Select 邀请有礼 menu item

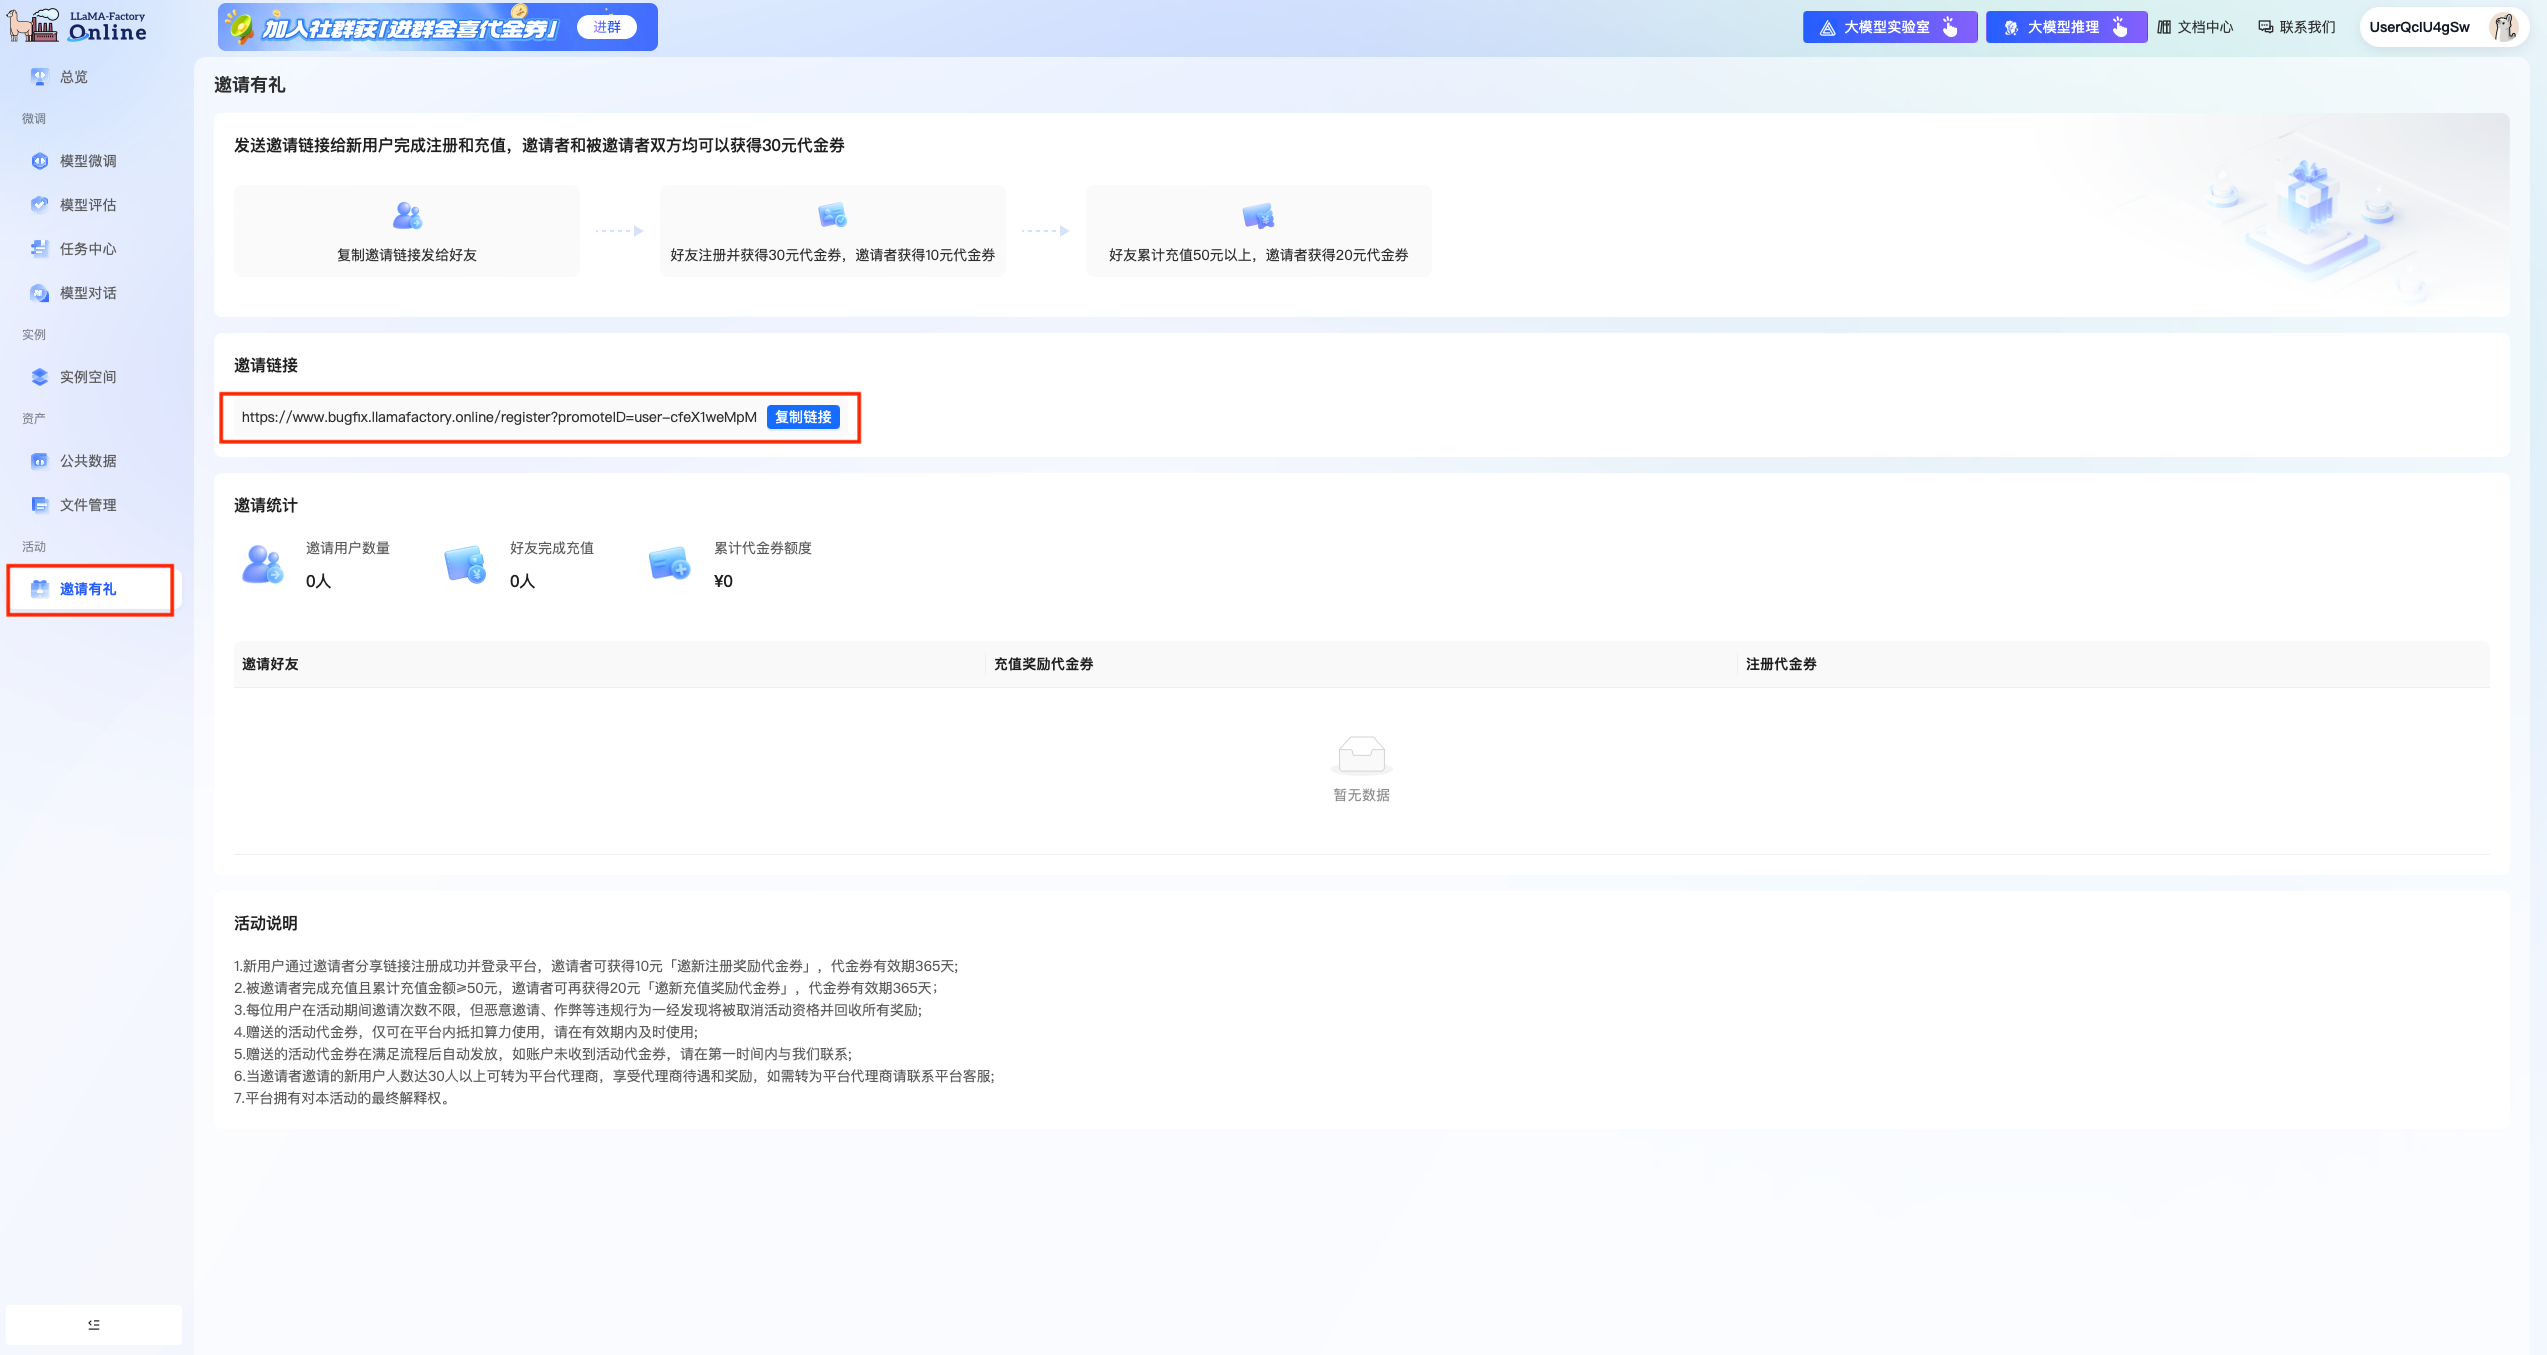coord(87,589)
